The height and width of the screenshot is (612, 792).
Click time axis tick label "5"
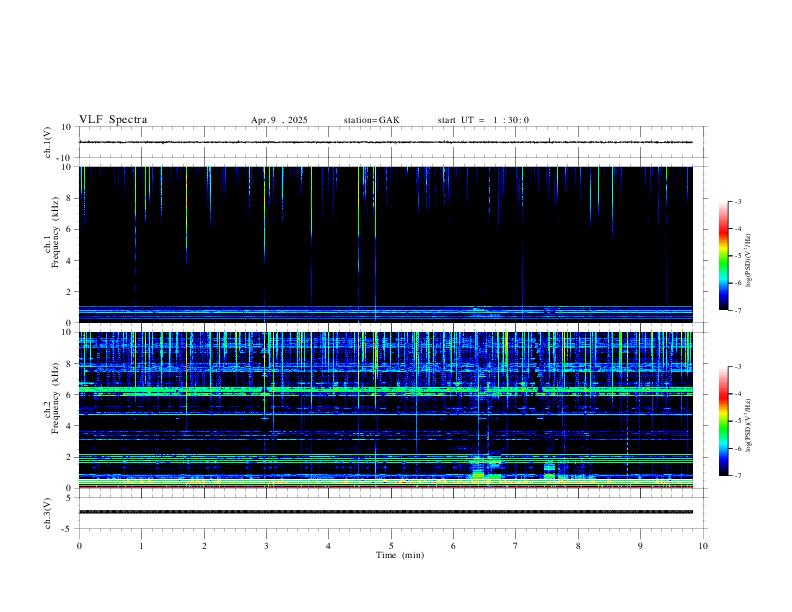tap(391, 546)
